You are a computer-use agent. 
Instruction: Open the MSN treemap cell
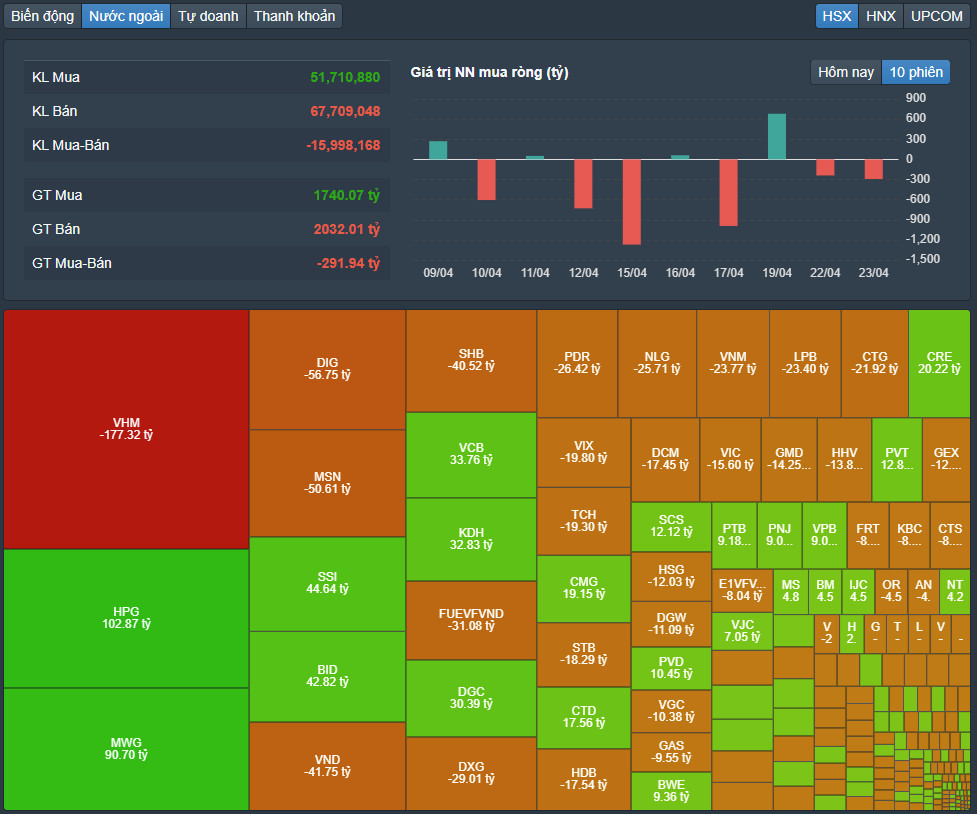(x=327, y=483)
